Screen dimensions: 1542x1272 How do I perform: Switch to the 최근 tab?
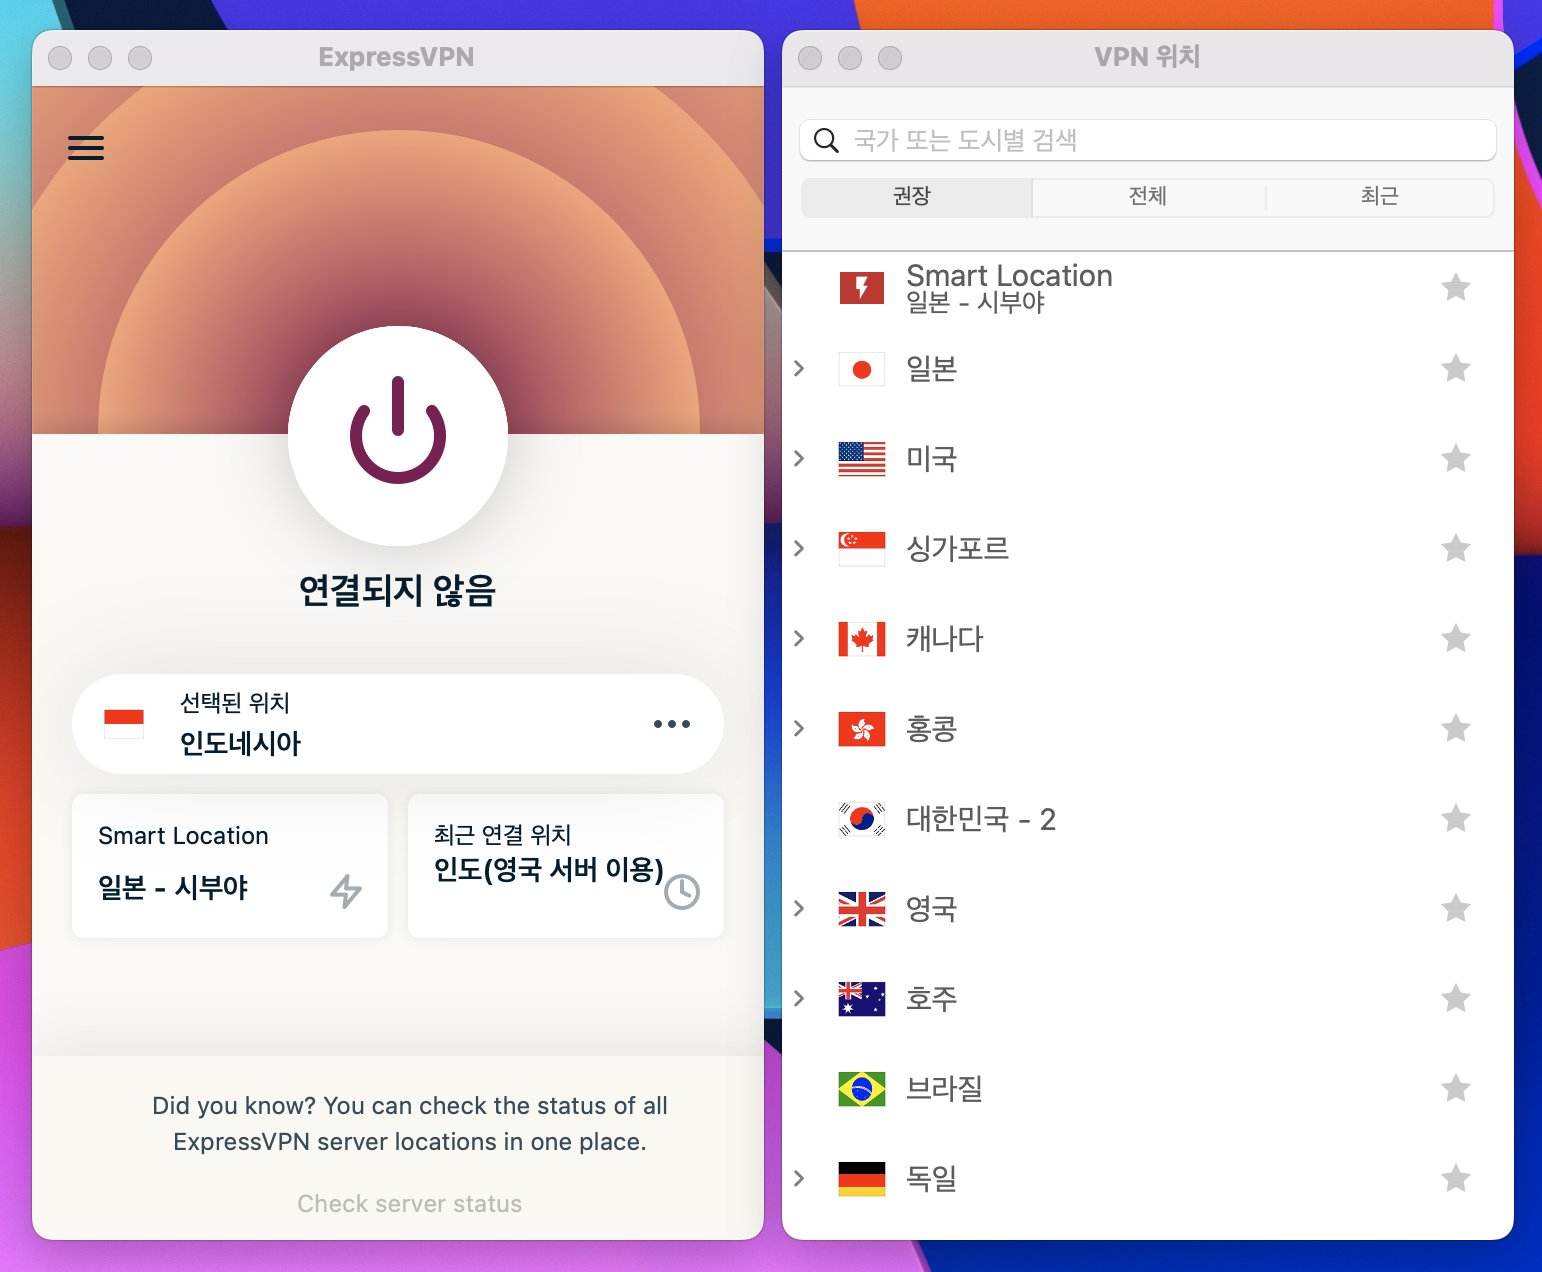(1380, 197)
